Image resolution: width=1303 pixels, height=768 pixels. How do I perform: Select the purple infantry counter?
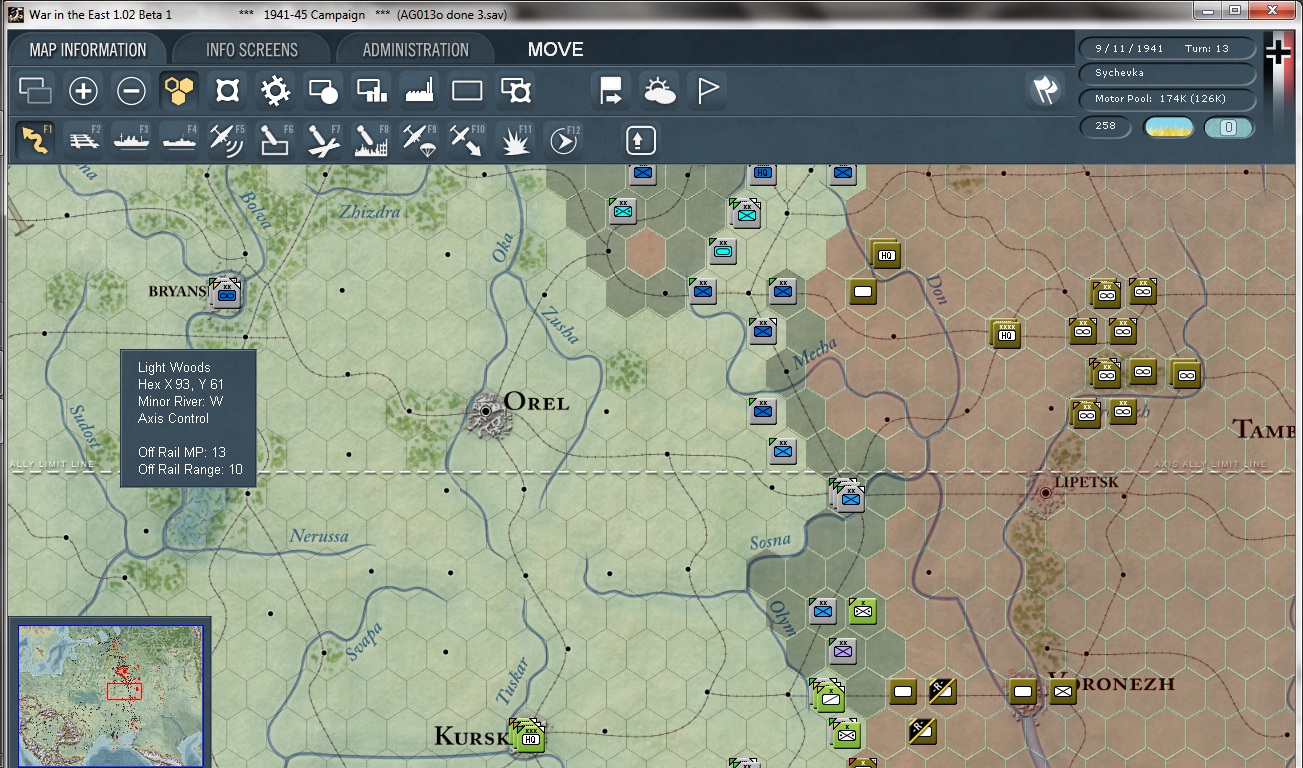(843, 652)
